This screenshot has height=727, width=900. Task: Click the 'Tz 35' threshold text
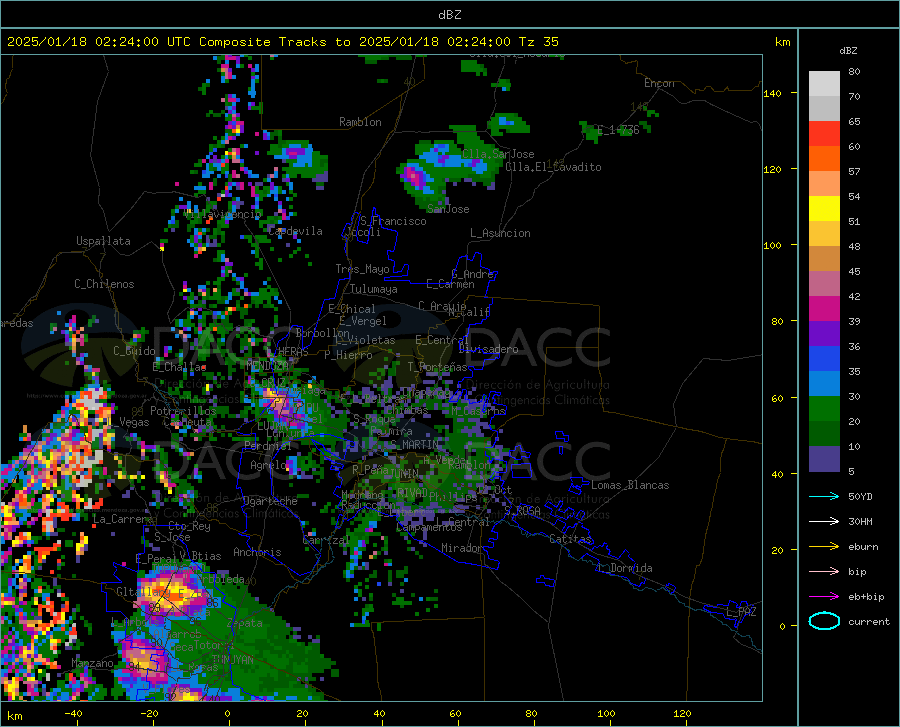[538, 42]
